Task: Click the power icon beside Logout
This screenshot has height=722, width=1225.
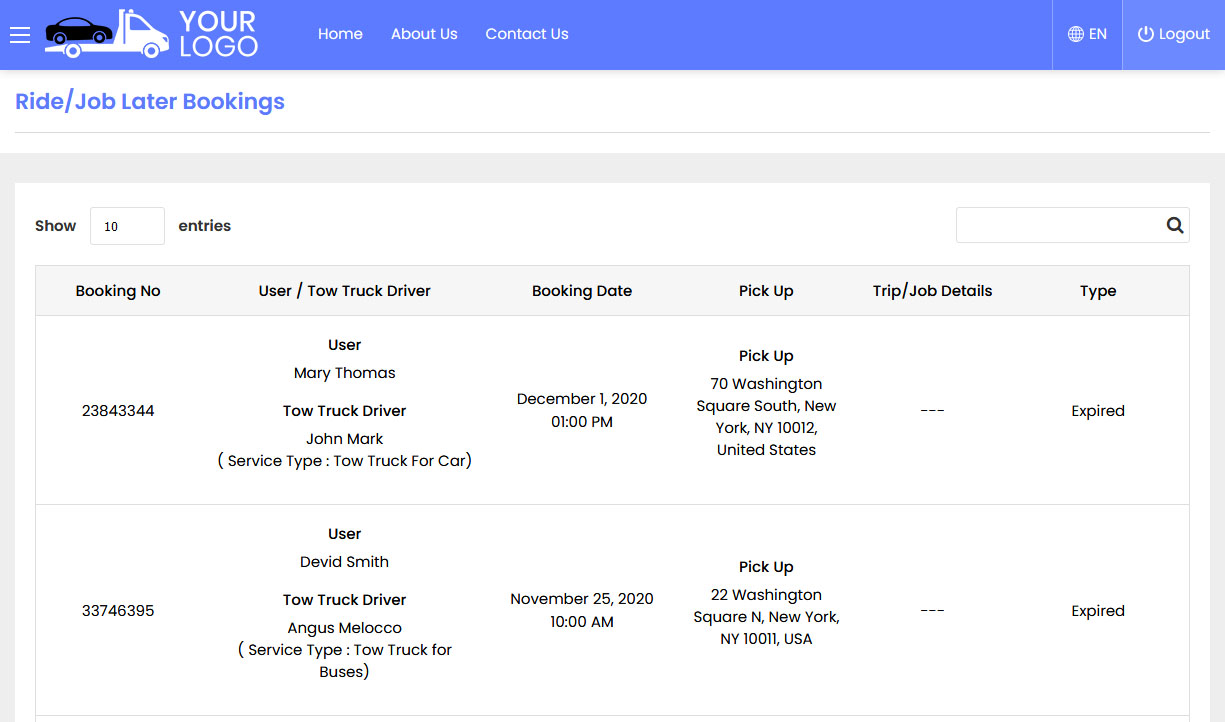Action: click(x=1146, y=34)
